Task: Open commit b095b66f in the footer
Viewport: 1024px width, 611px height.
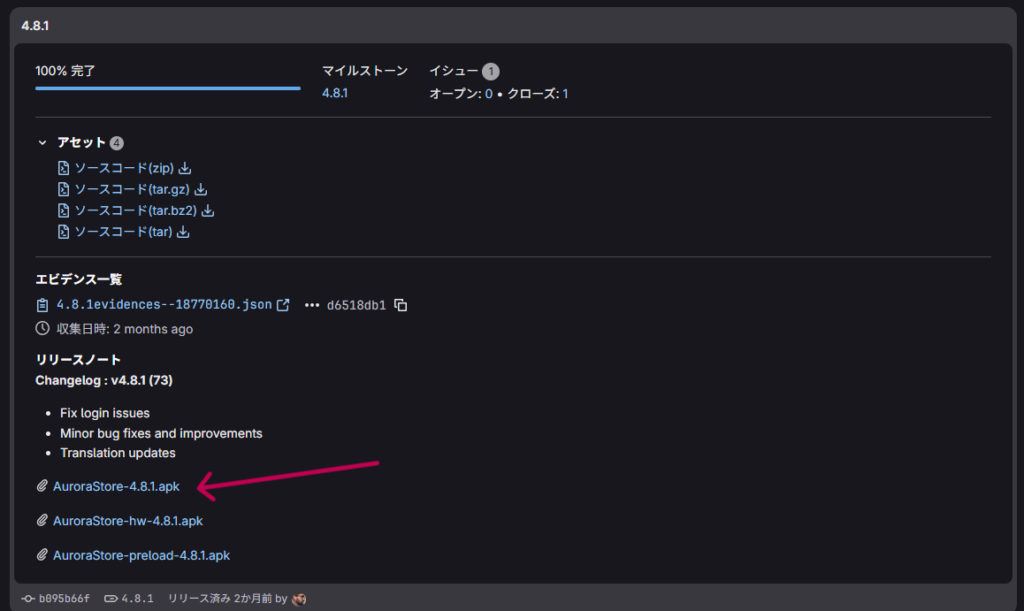Action: coord(64,599)
